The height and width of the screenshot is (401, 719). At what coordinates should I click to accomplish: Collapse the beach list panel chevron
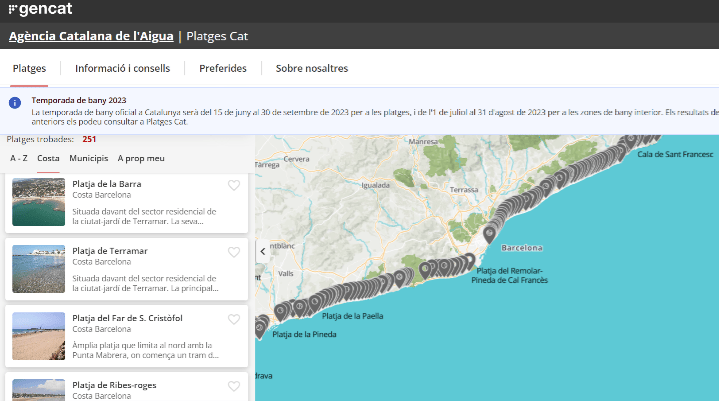tap(262, 251)
